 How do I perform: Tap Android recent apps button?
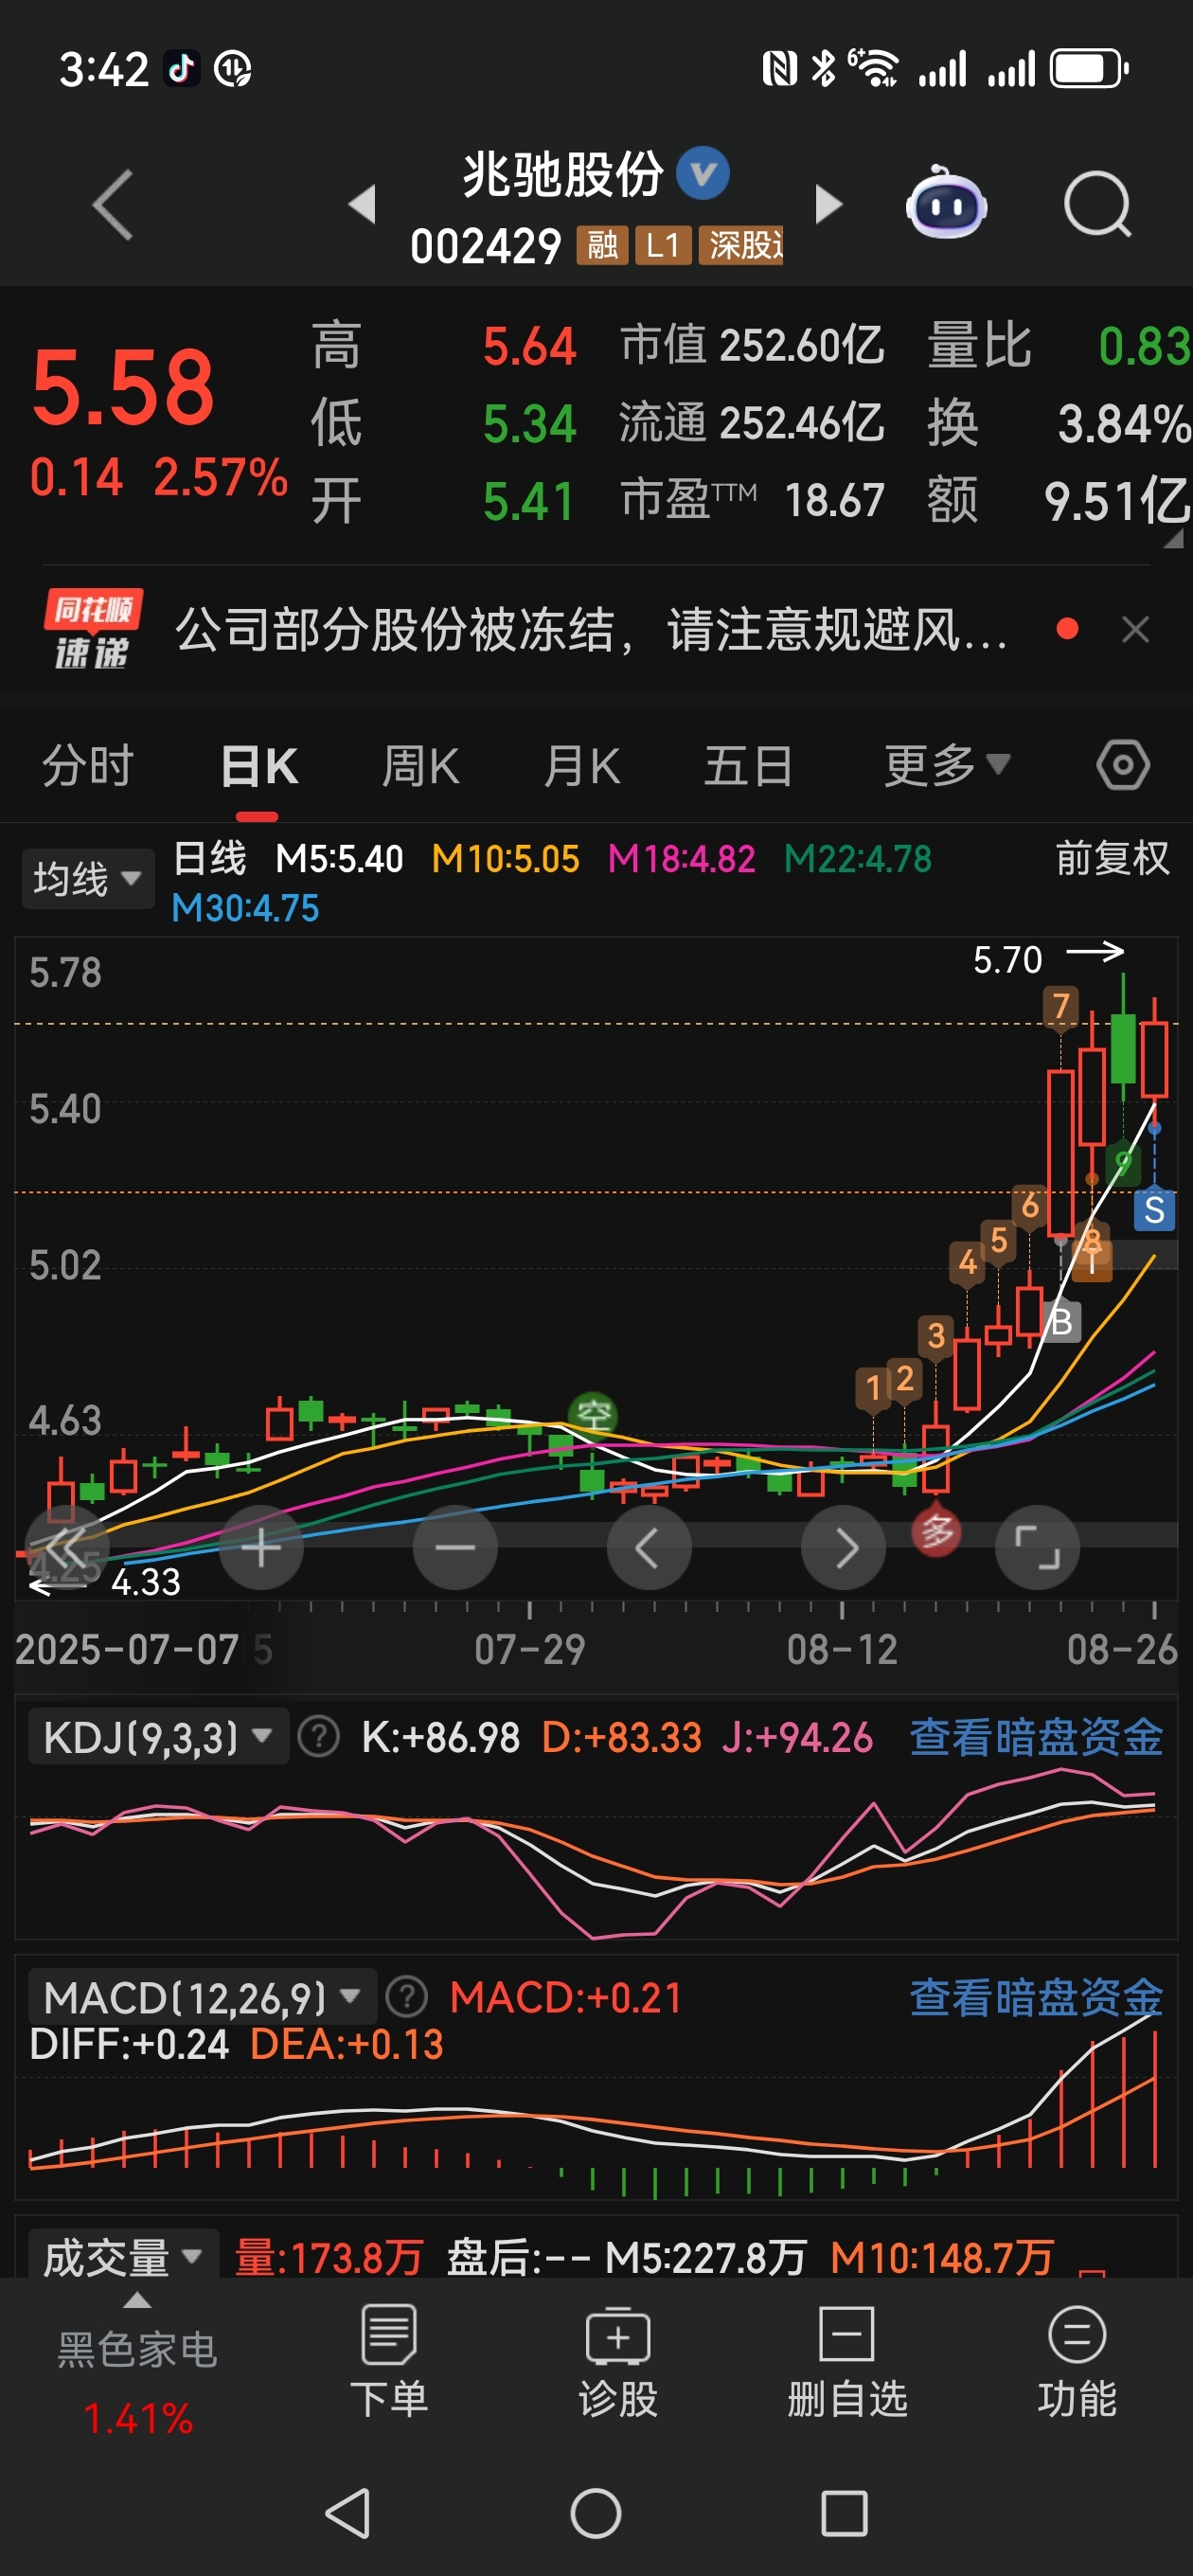tap(844, 2513)
